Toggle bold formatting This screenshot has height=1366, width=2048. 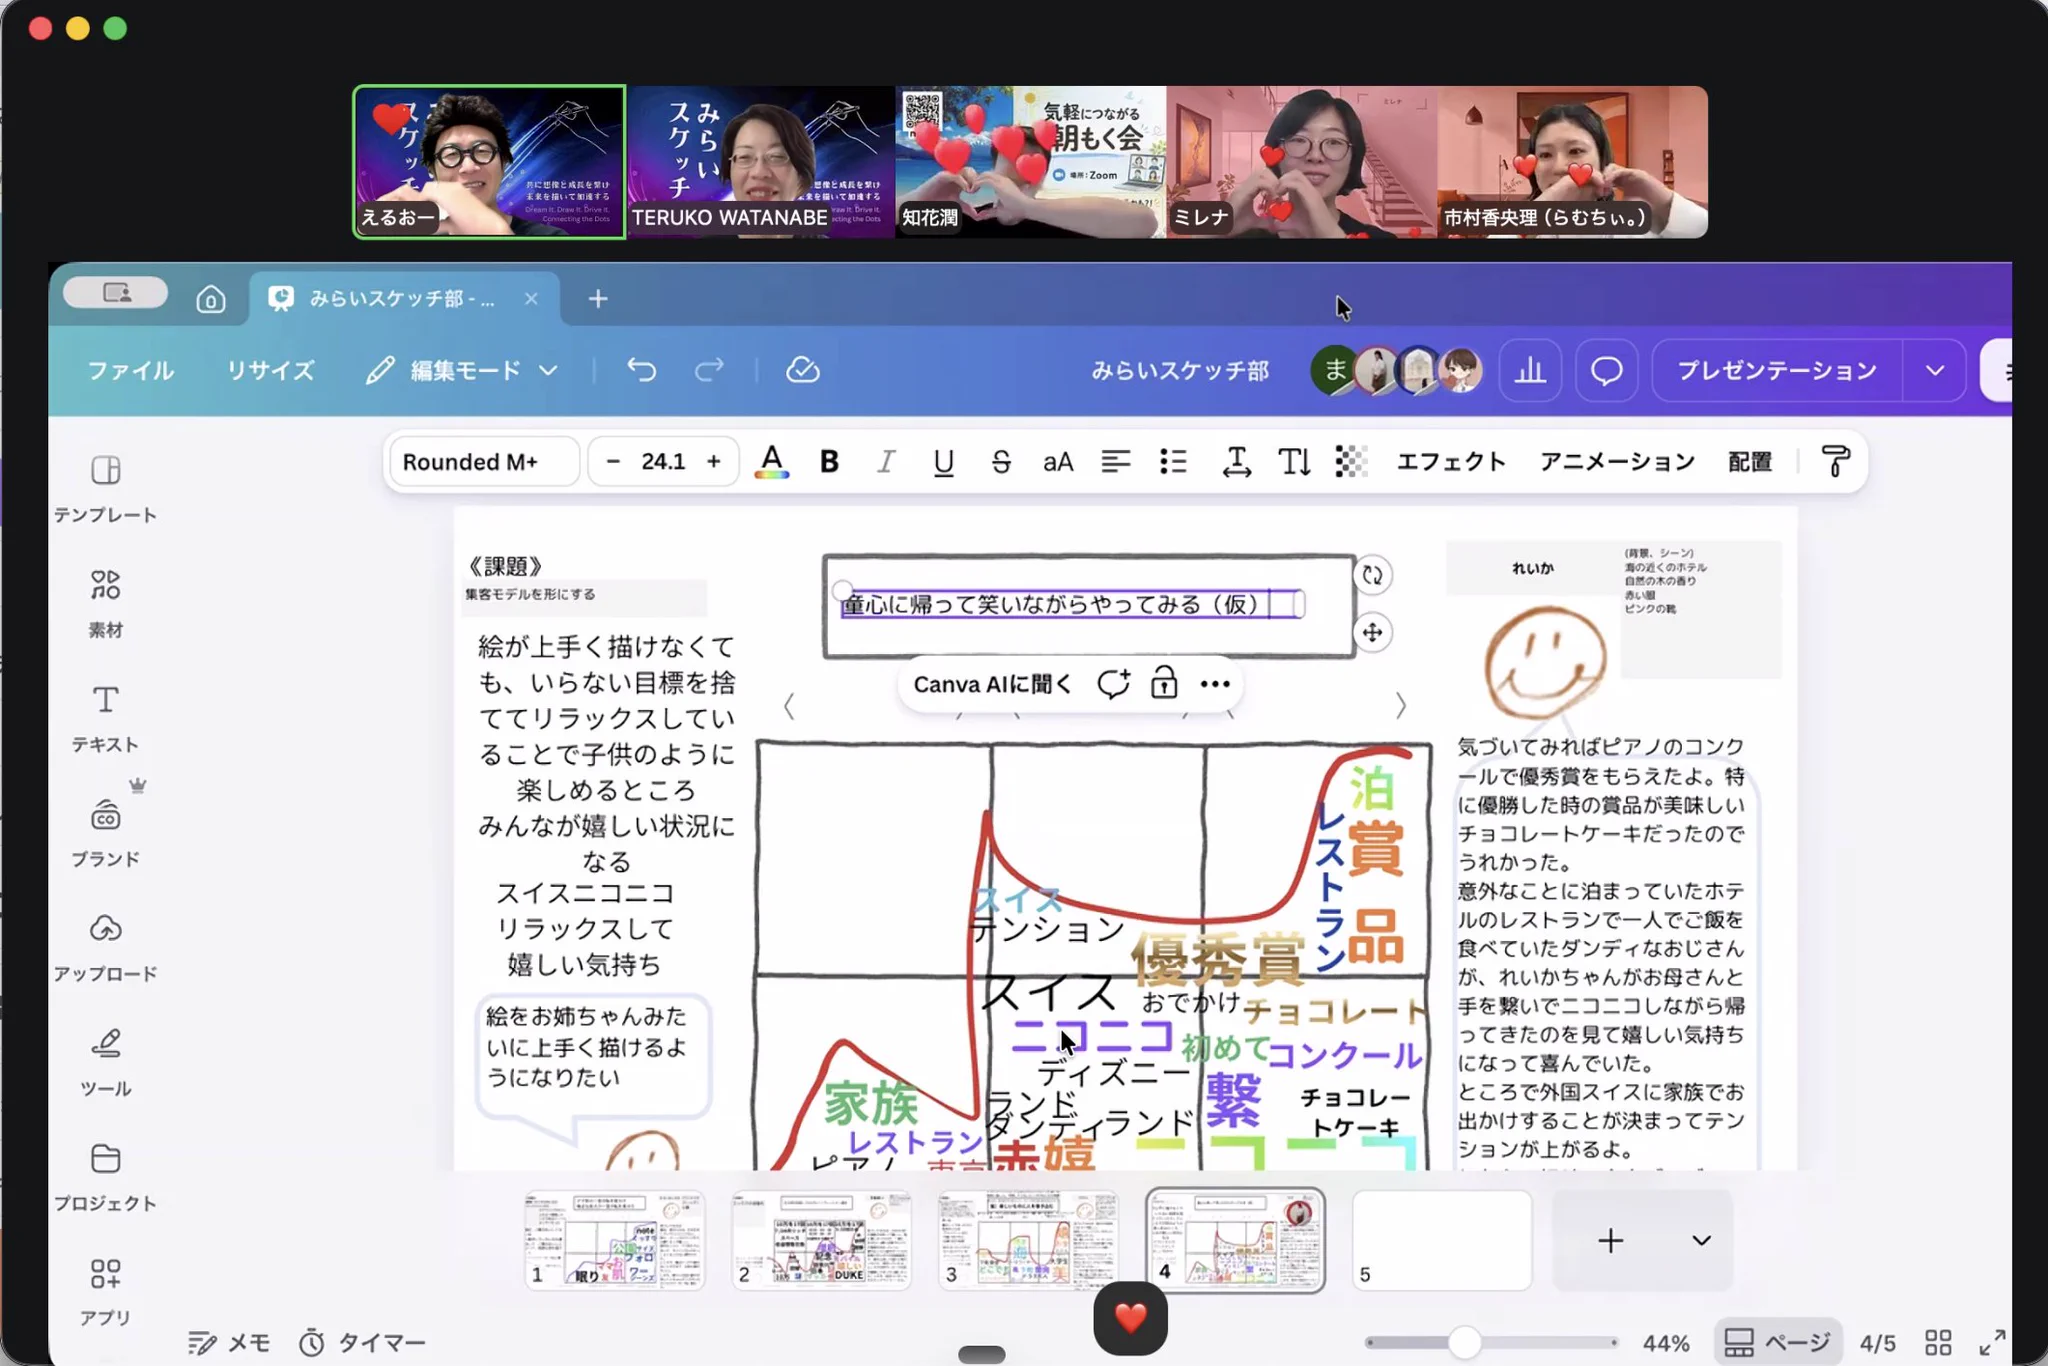pyautogui.click(x=829, y=462)
